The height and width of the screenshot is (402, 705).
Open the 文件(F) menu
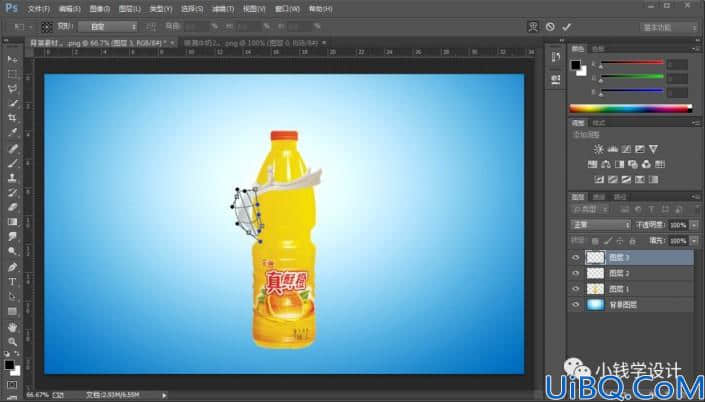pyautogui.click(x=39, y=9)
